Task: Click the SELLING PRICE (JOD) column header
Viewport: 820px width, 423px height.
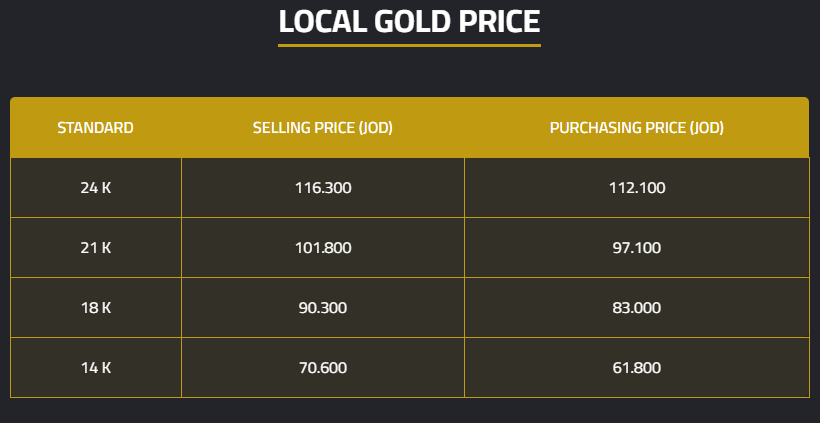Action: pyautogui.click(x=322, y=128)
